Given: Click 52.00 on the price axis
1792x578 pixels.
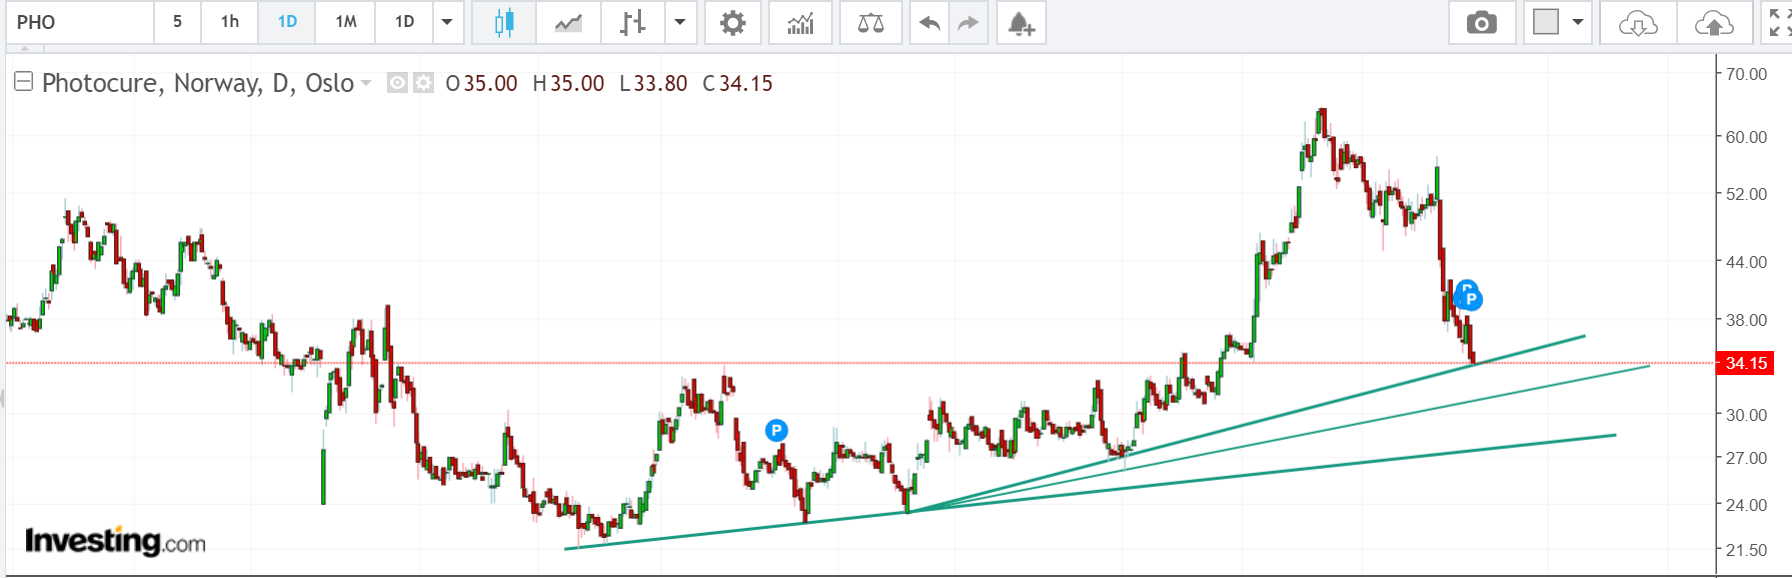Looking at the screenshot, I should pos(1746,194).
